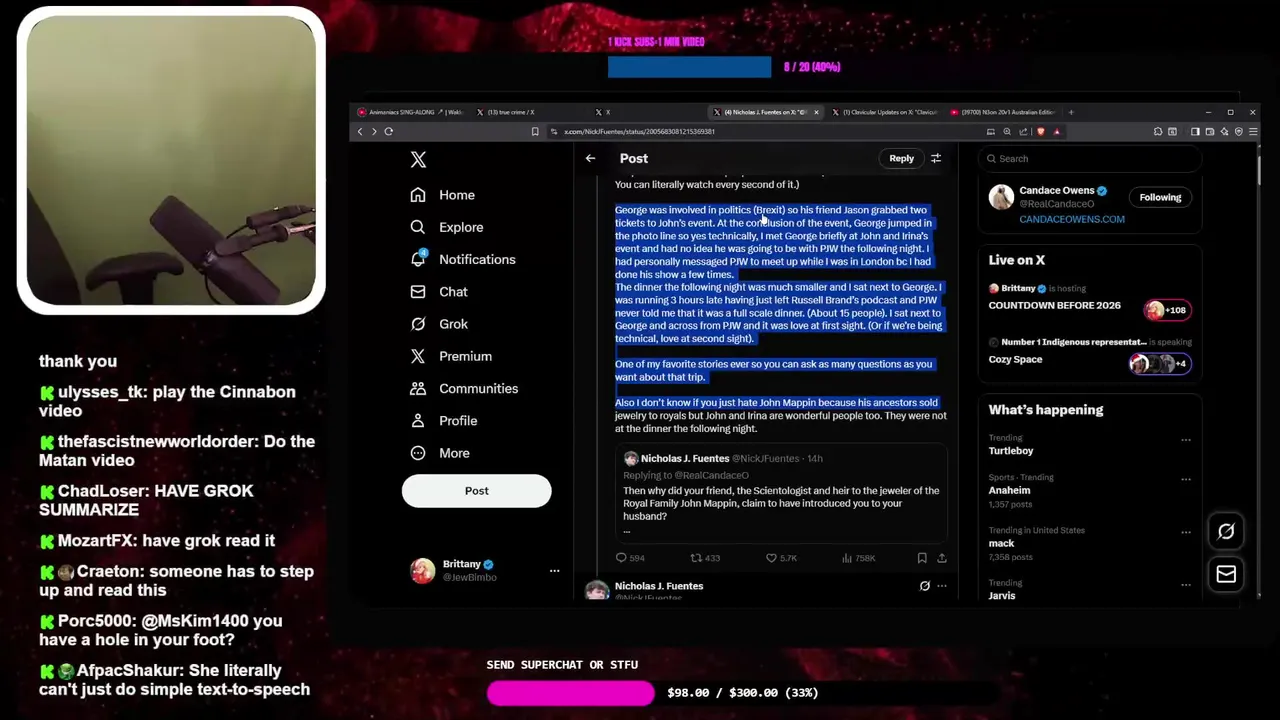
Task: Open more options for mack trend
Action: pyautogui.click(x=1186, y=532)
